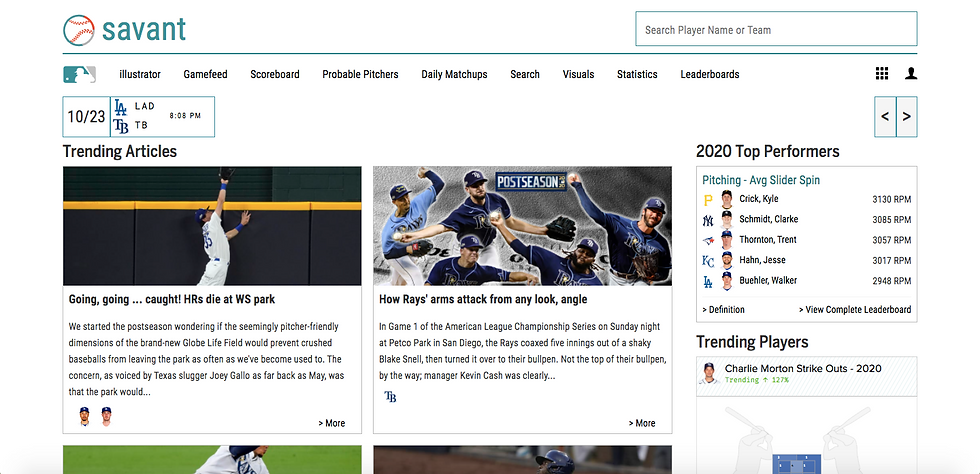This screenshot has height=474, width=980.
Task: Click the Royals logo beside Hahn, Jesse
Action: tap(708, 261)
